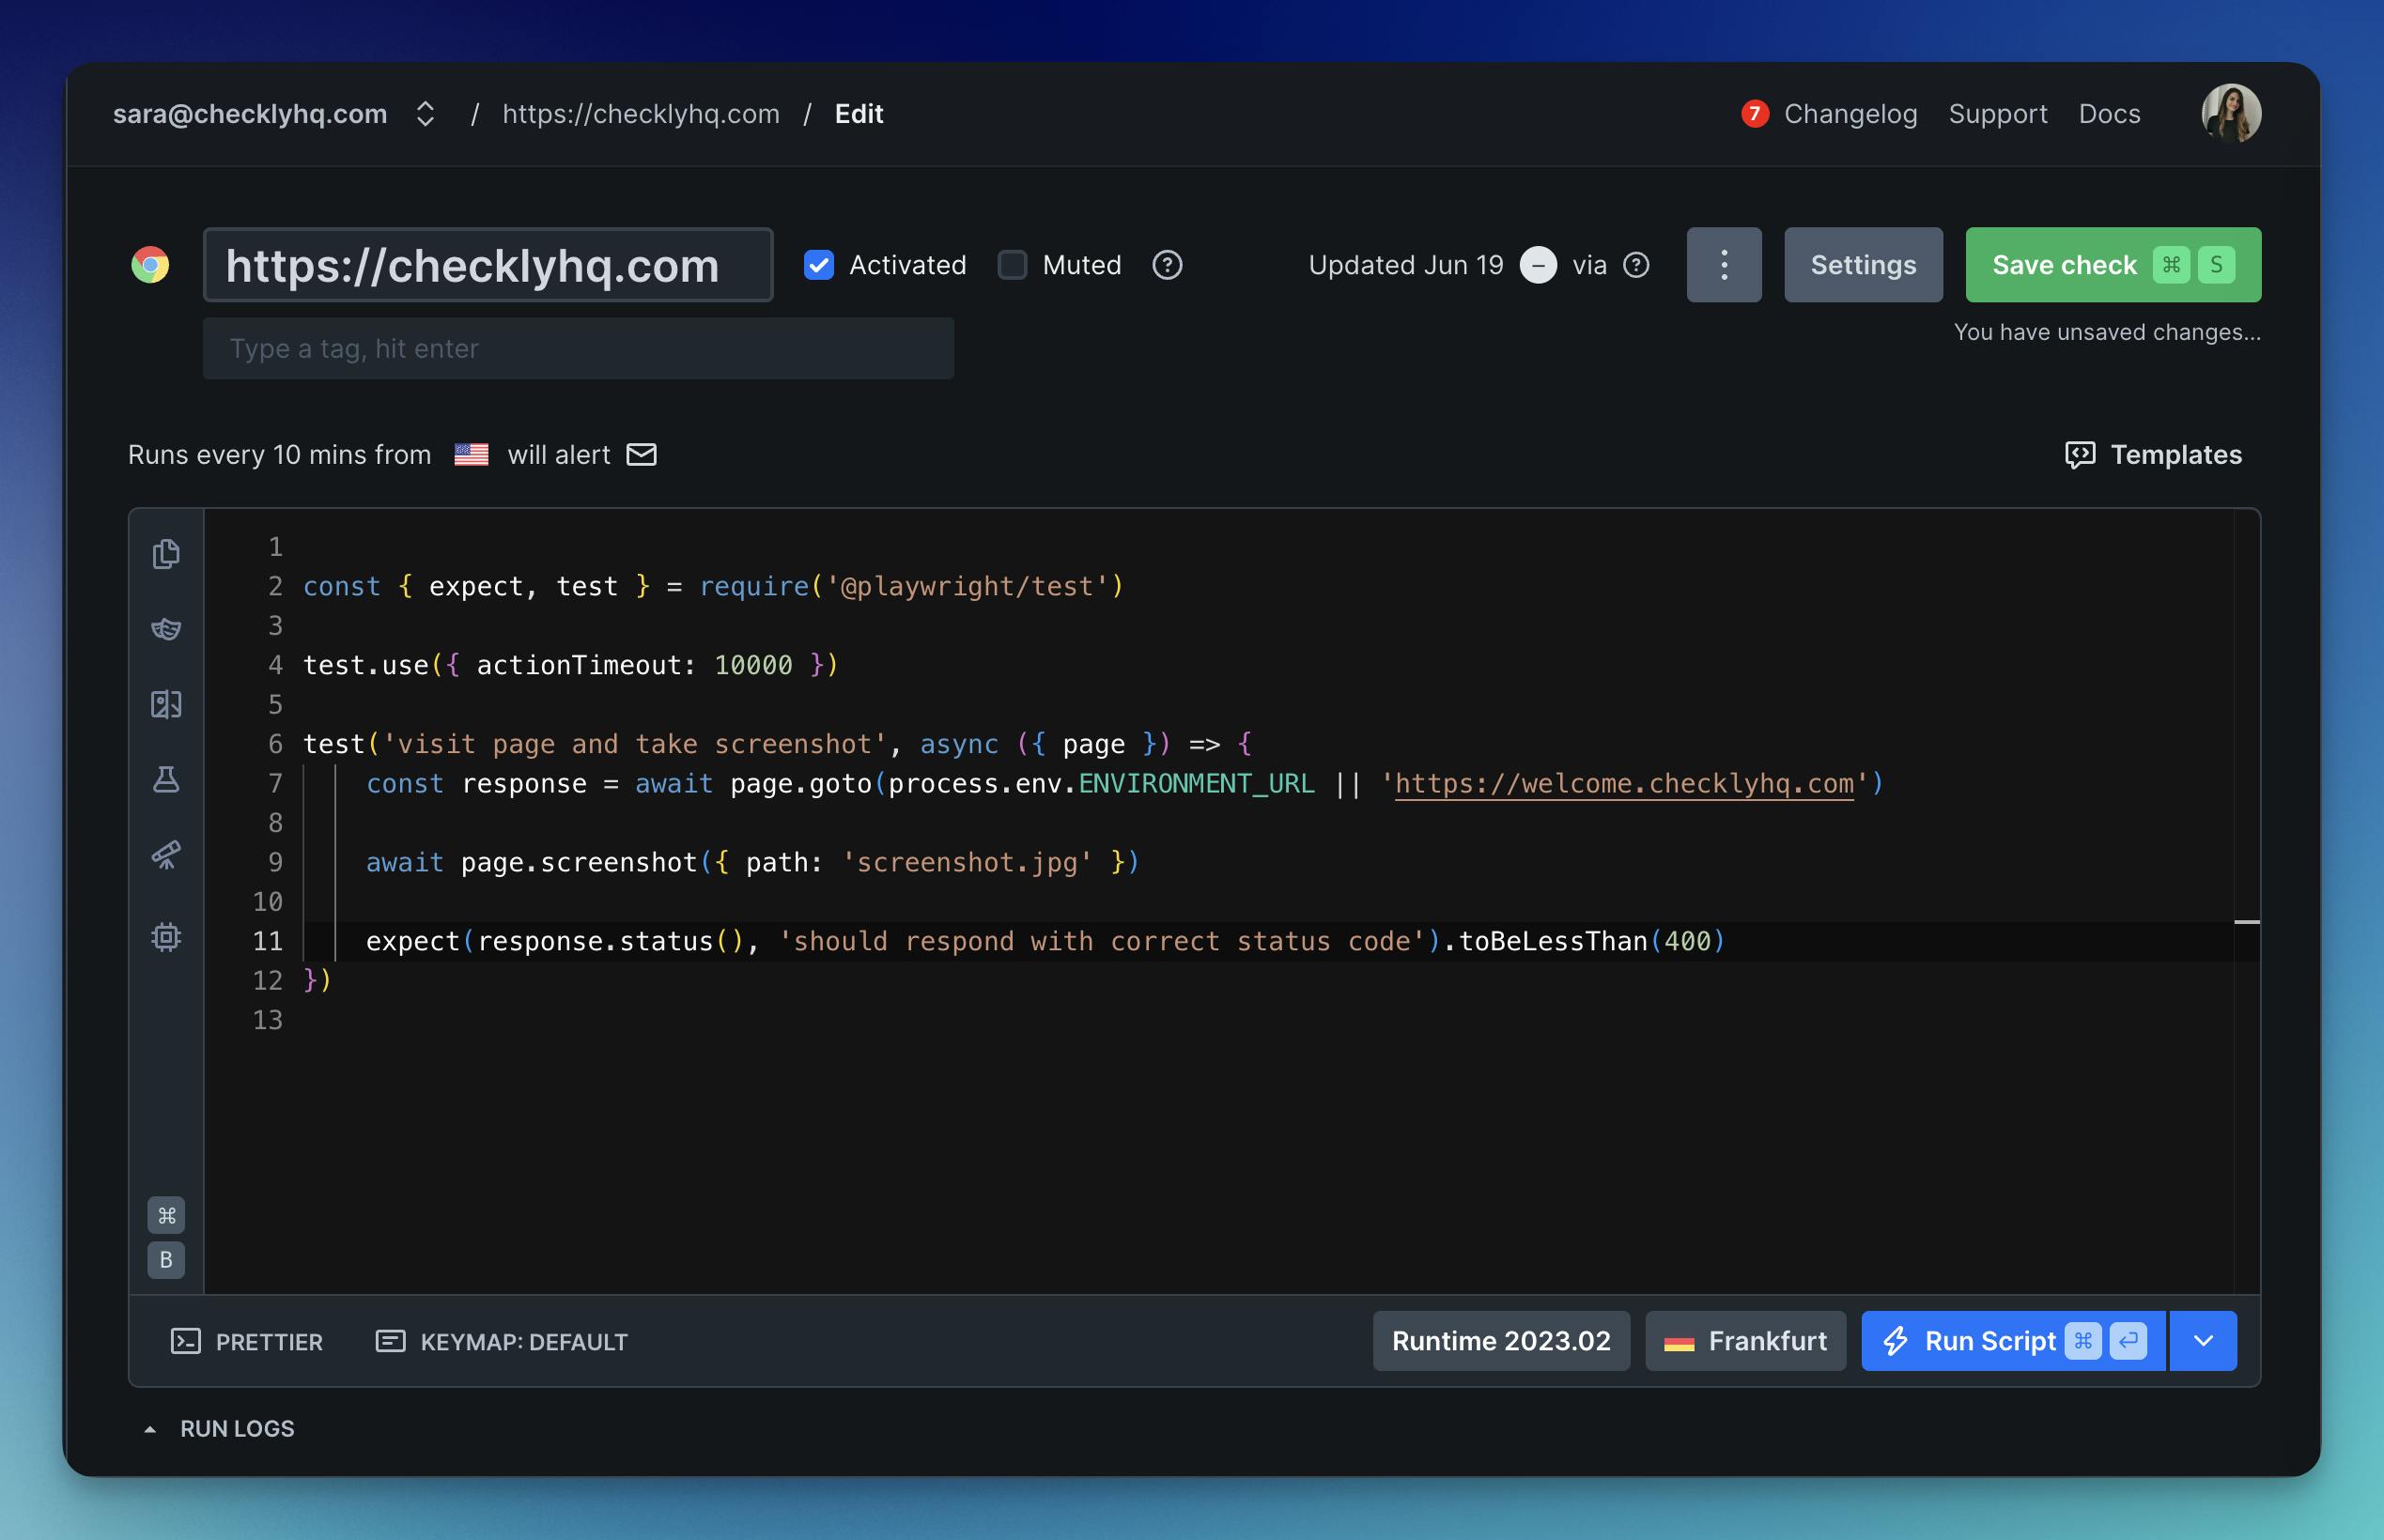This screenshot has height=1540, width=2384.
Task: Click the check name input field
Action: (488, 265)
